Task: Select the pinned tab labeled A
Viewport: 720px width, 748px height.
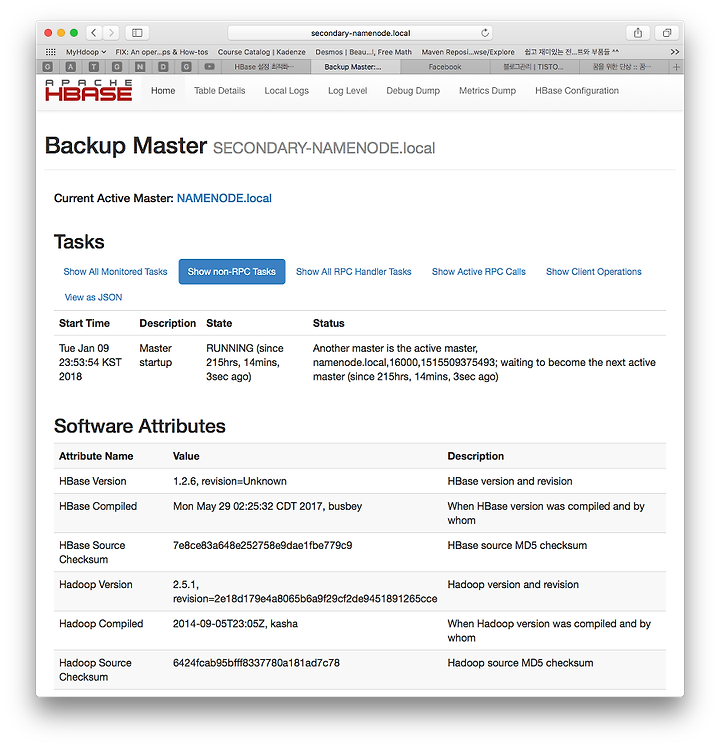Action: (71, 67)
